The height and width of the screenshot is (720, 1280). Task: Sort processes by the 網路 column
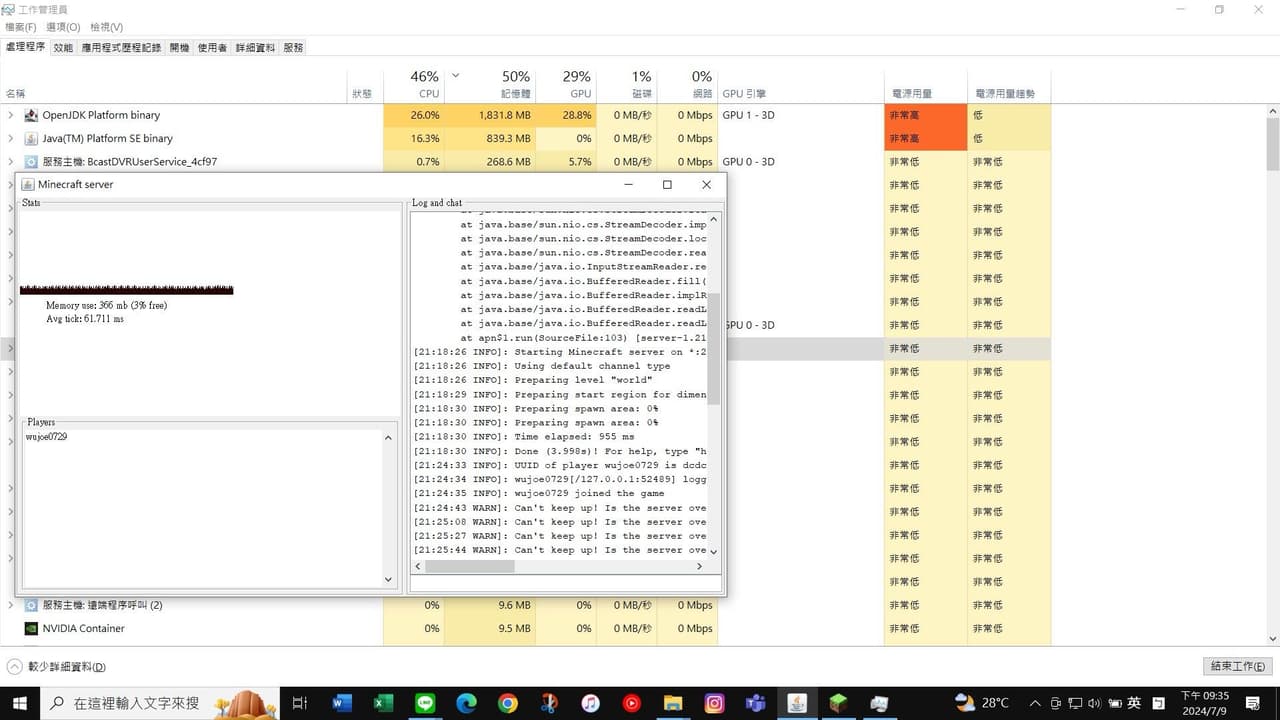pos(688,85)
